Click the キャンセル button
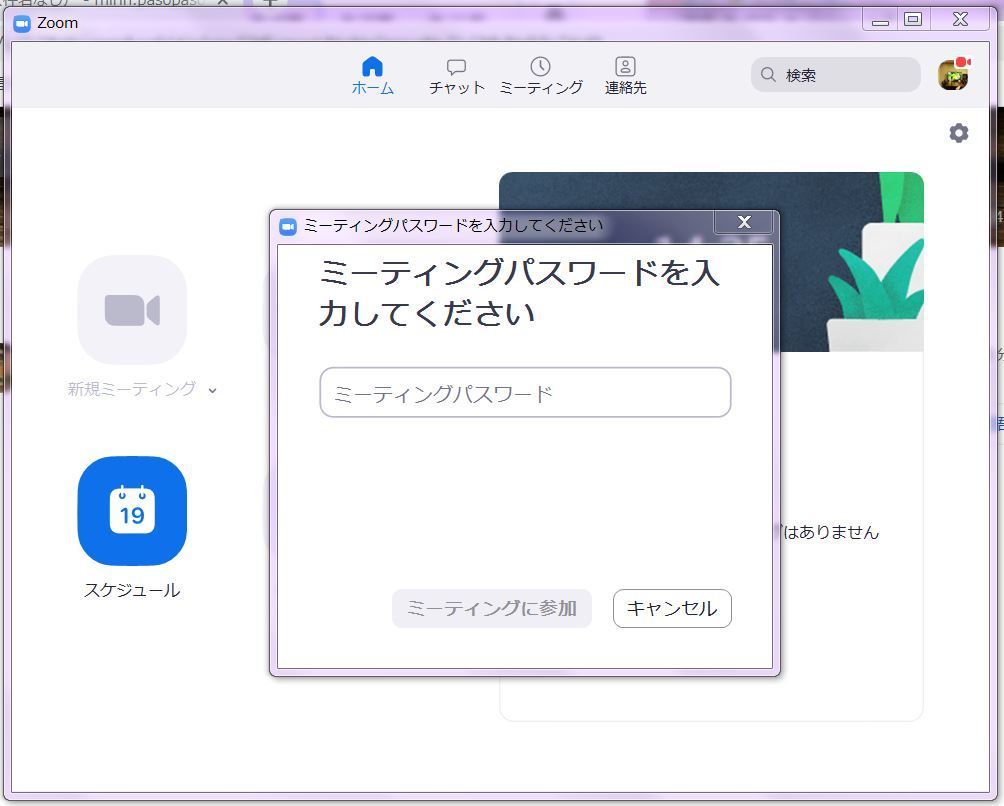Screen dimensions: 1004x806 point(672,608)
